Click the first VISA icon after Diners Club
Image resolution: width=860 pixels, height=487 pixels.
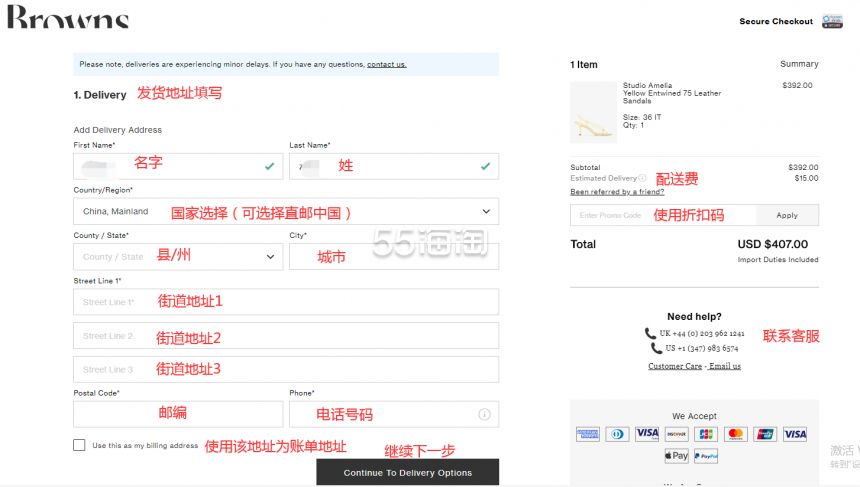647,434
